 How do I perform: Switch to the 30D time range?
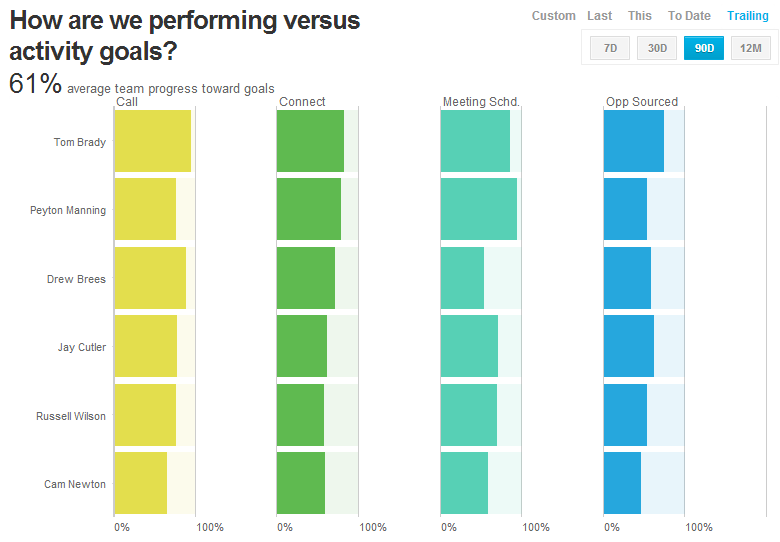(x=657, y=48)
